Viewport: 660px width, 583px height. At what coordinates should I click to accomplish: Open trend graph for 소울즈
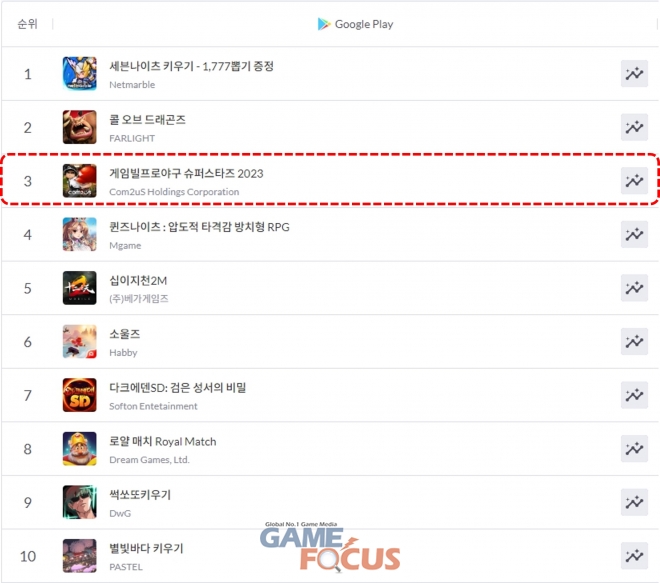click(x=634, y=341)
